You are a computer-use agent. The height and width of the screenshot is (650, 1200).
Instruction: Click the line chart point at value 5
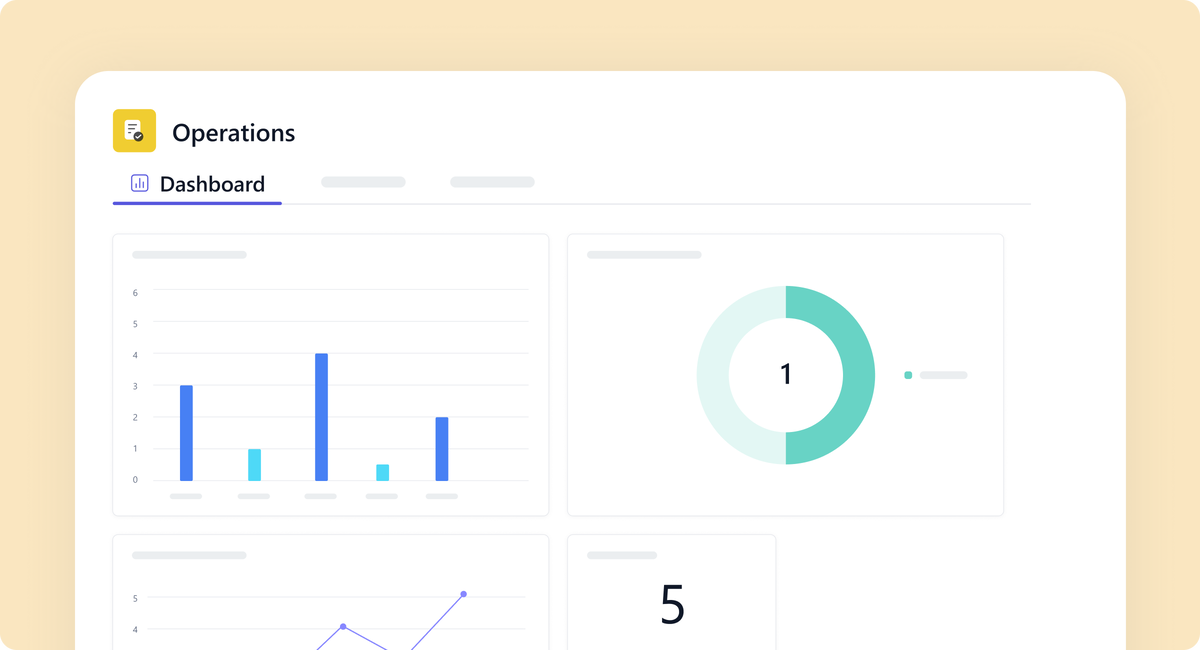tap(463, 594)
